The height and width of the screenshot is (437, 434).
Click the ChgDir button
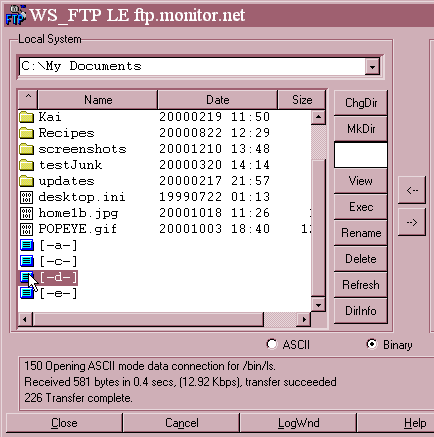(x=361, y=103)
